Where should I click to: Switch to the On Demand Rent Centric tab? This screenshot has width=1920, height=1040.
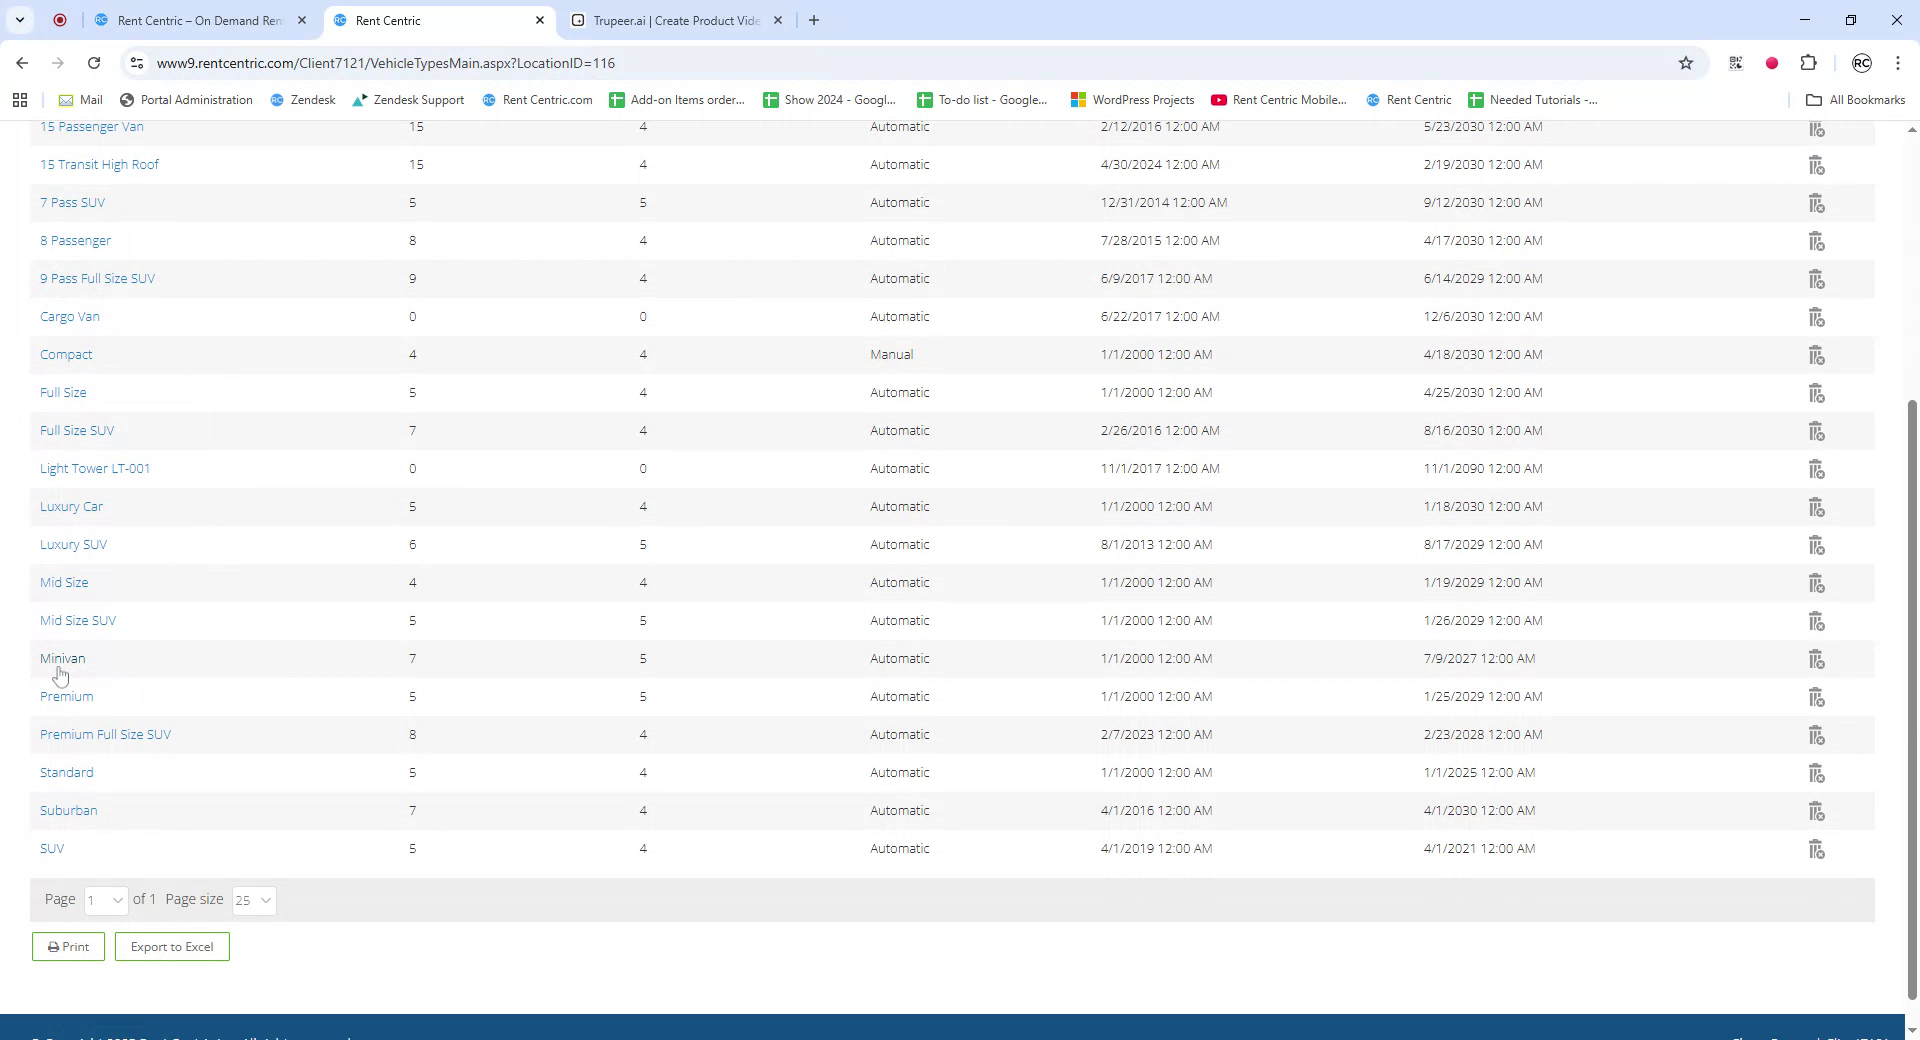pyautogui.click(x=196, y=20)
